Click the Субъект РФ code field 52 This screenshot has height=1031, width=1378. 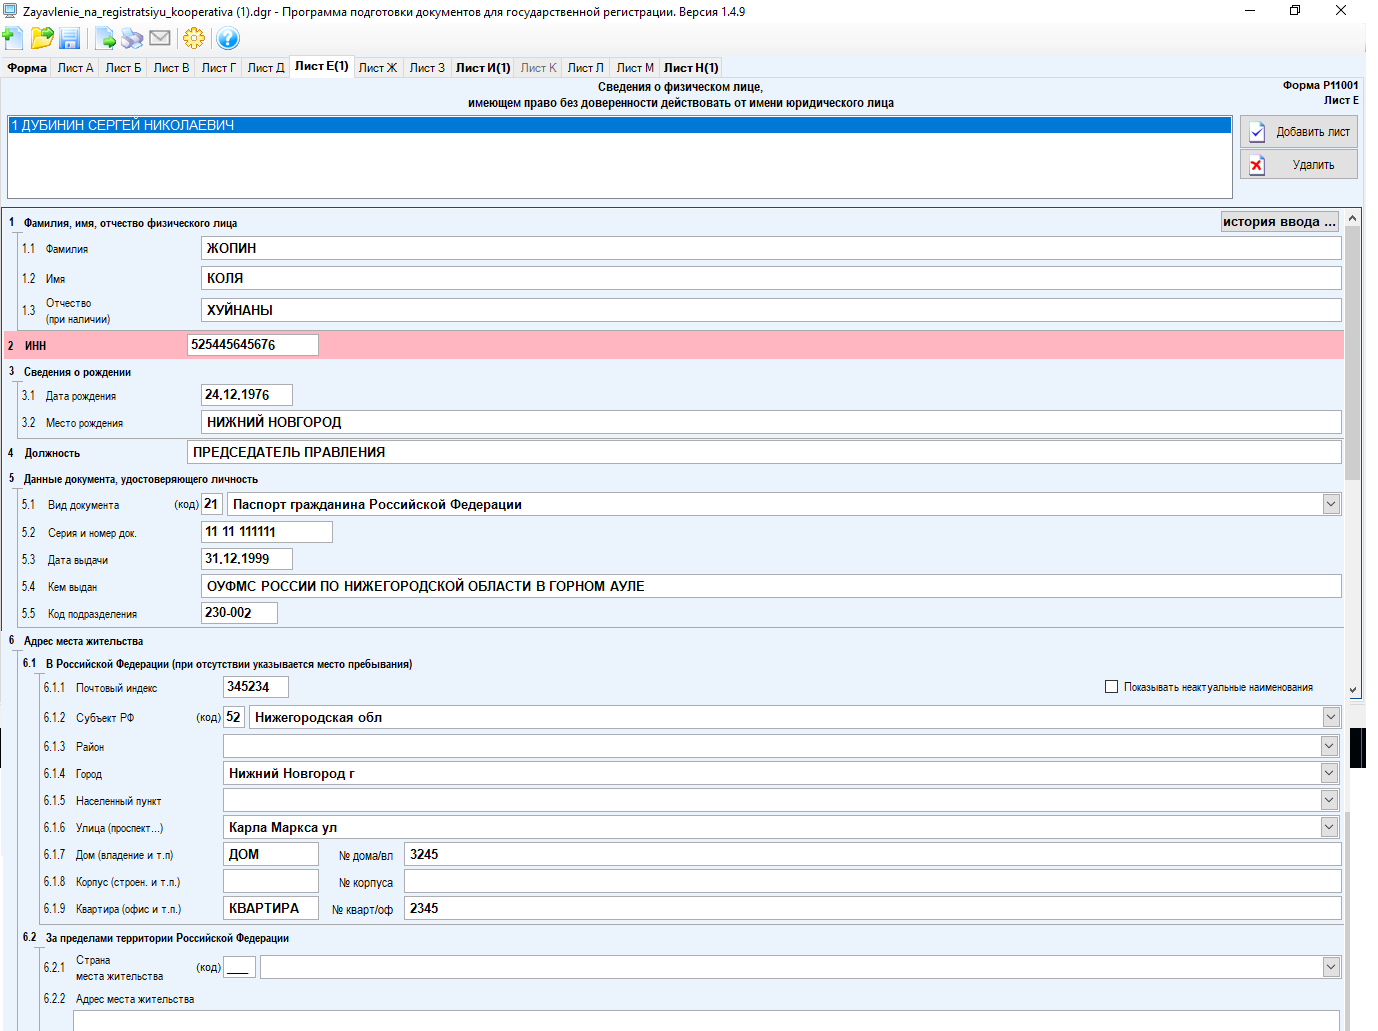233,717
